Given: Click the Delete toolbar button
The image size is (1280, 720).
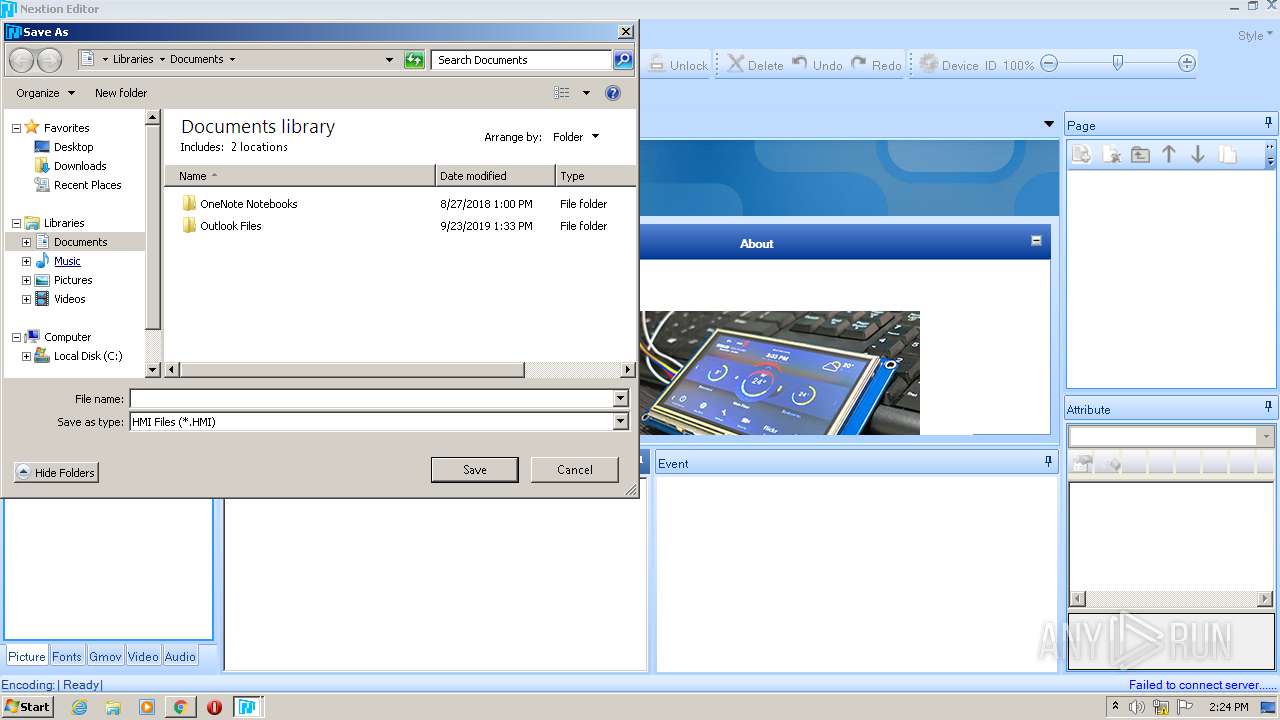Looking at the screenshot, I should coord(755,64).
